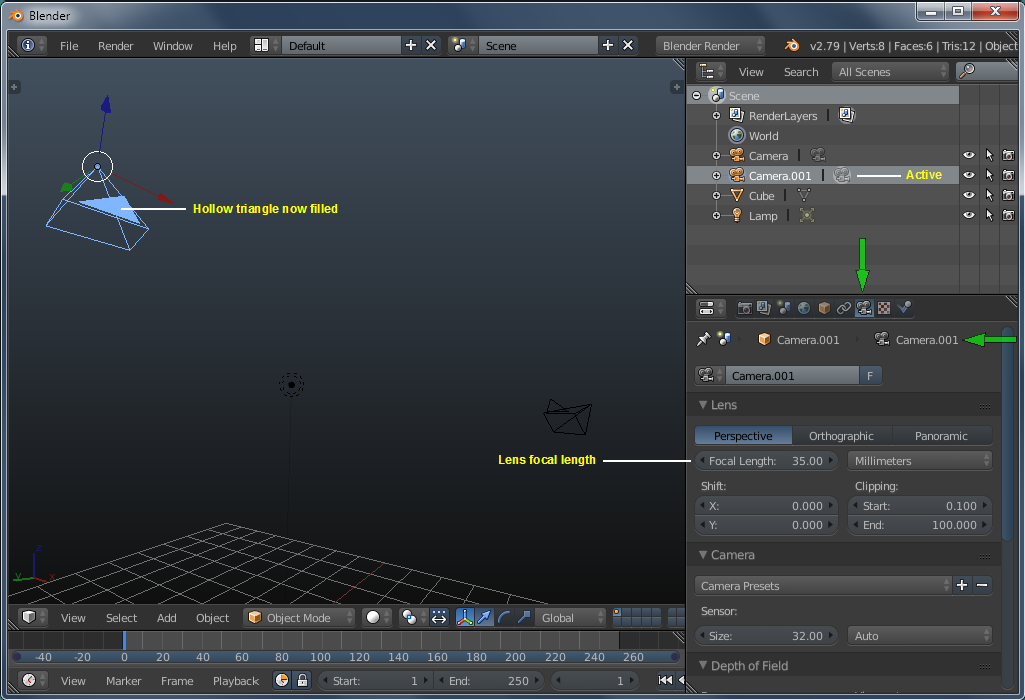This screenshot has height=700, width=1025.
Task: Open the Render Layers properties tab icon
Action: pyautogui.click(x=764, y=308)
